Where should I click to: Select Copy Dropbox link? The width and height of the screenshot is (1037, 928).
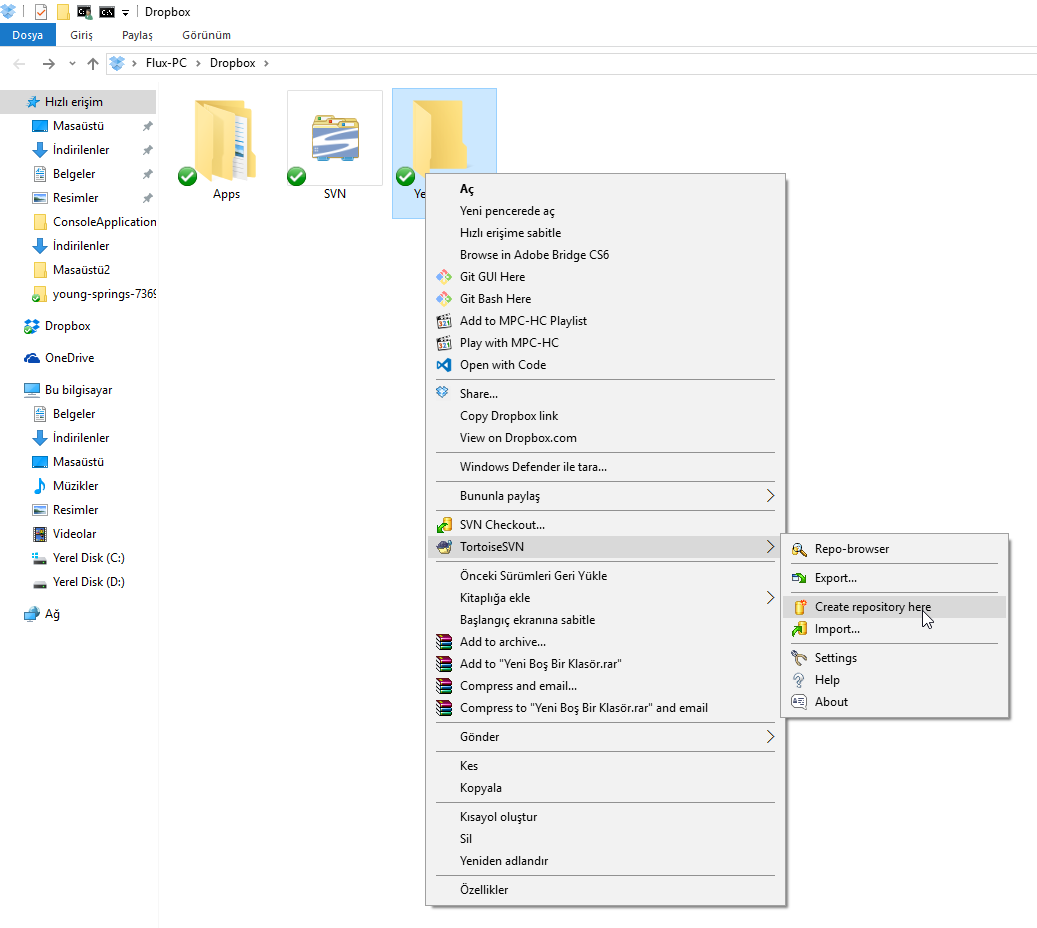point(605,415)
